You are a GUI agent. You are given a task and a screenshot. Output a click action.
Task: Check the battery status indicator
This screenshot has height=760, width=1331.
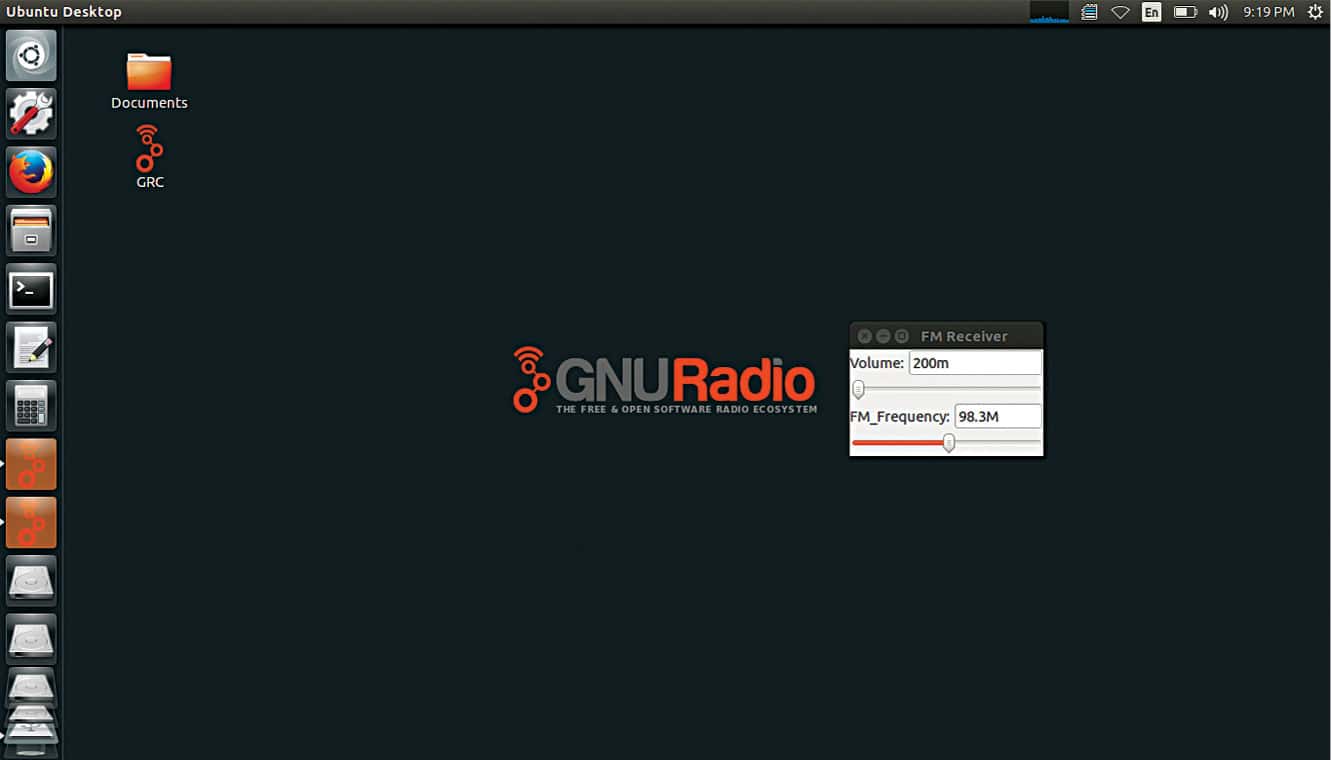1184,12
